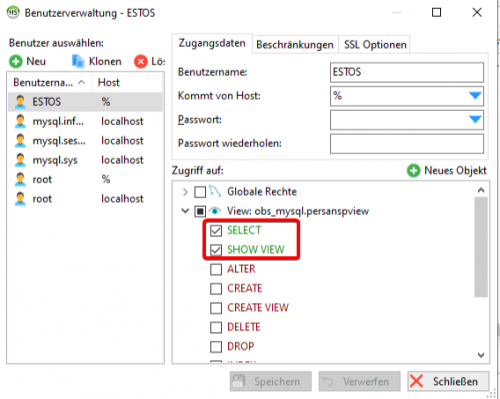Image resolution: width=500 pixels, height=399 pixels.
Task: Click the Verwerfen button label
Action: coord(366,381)
